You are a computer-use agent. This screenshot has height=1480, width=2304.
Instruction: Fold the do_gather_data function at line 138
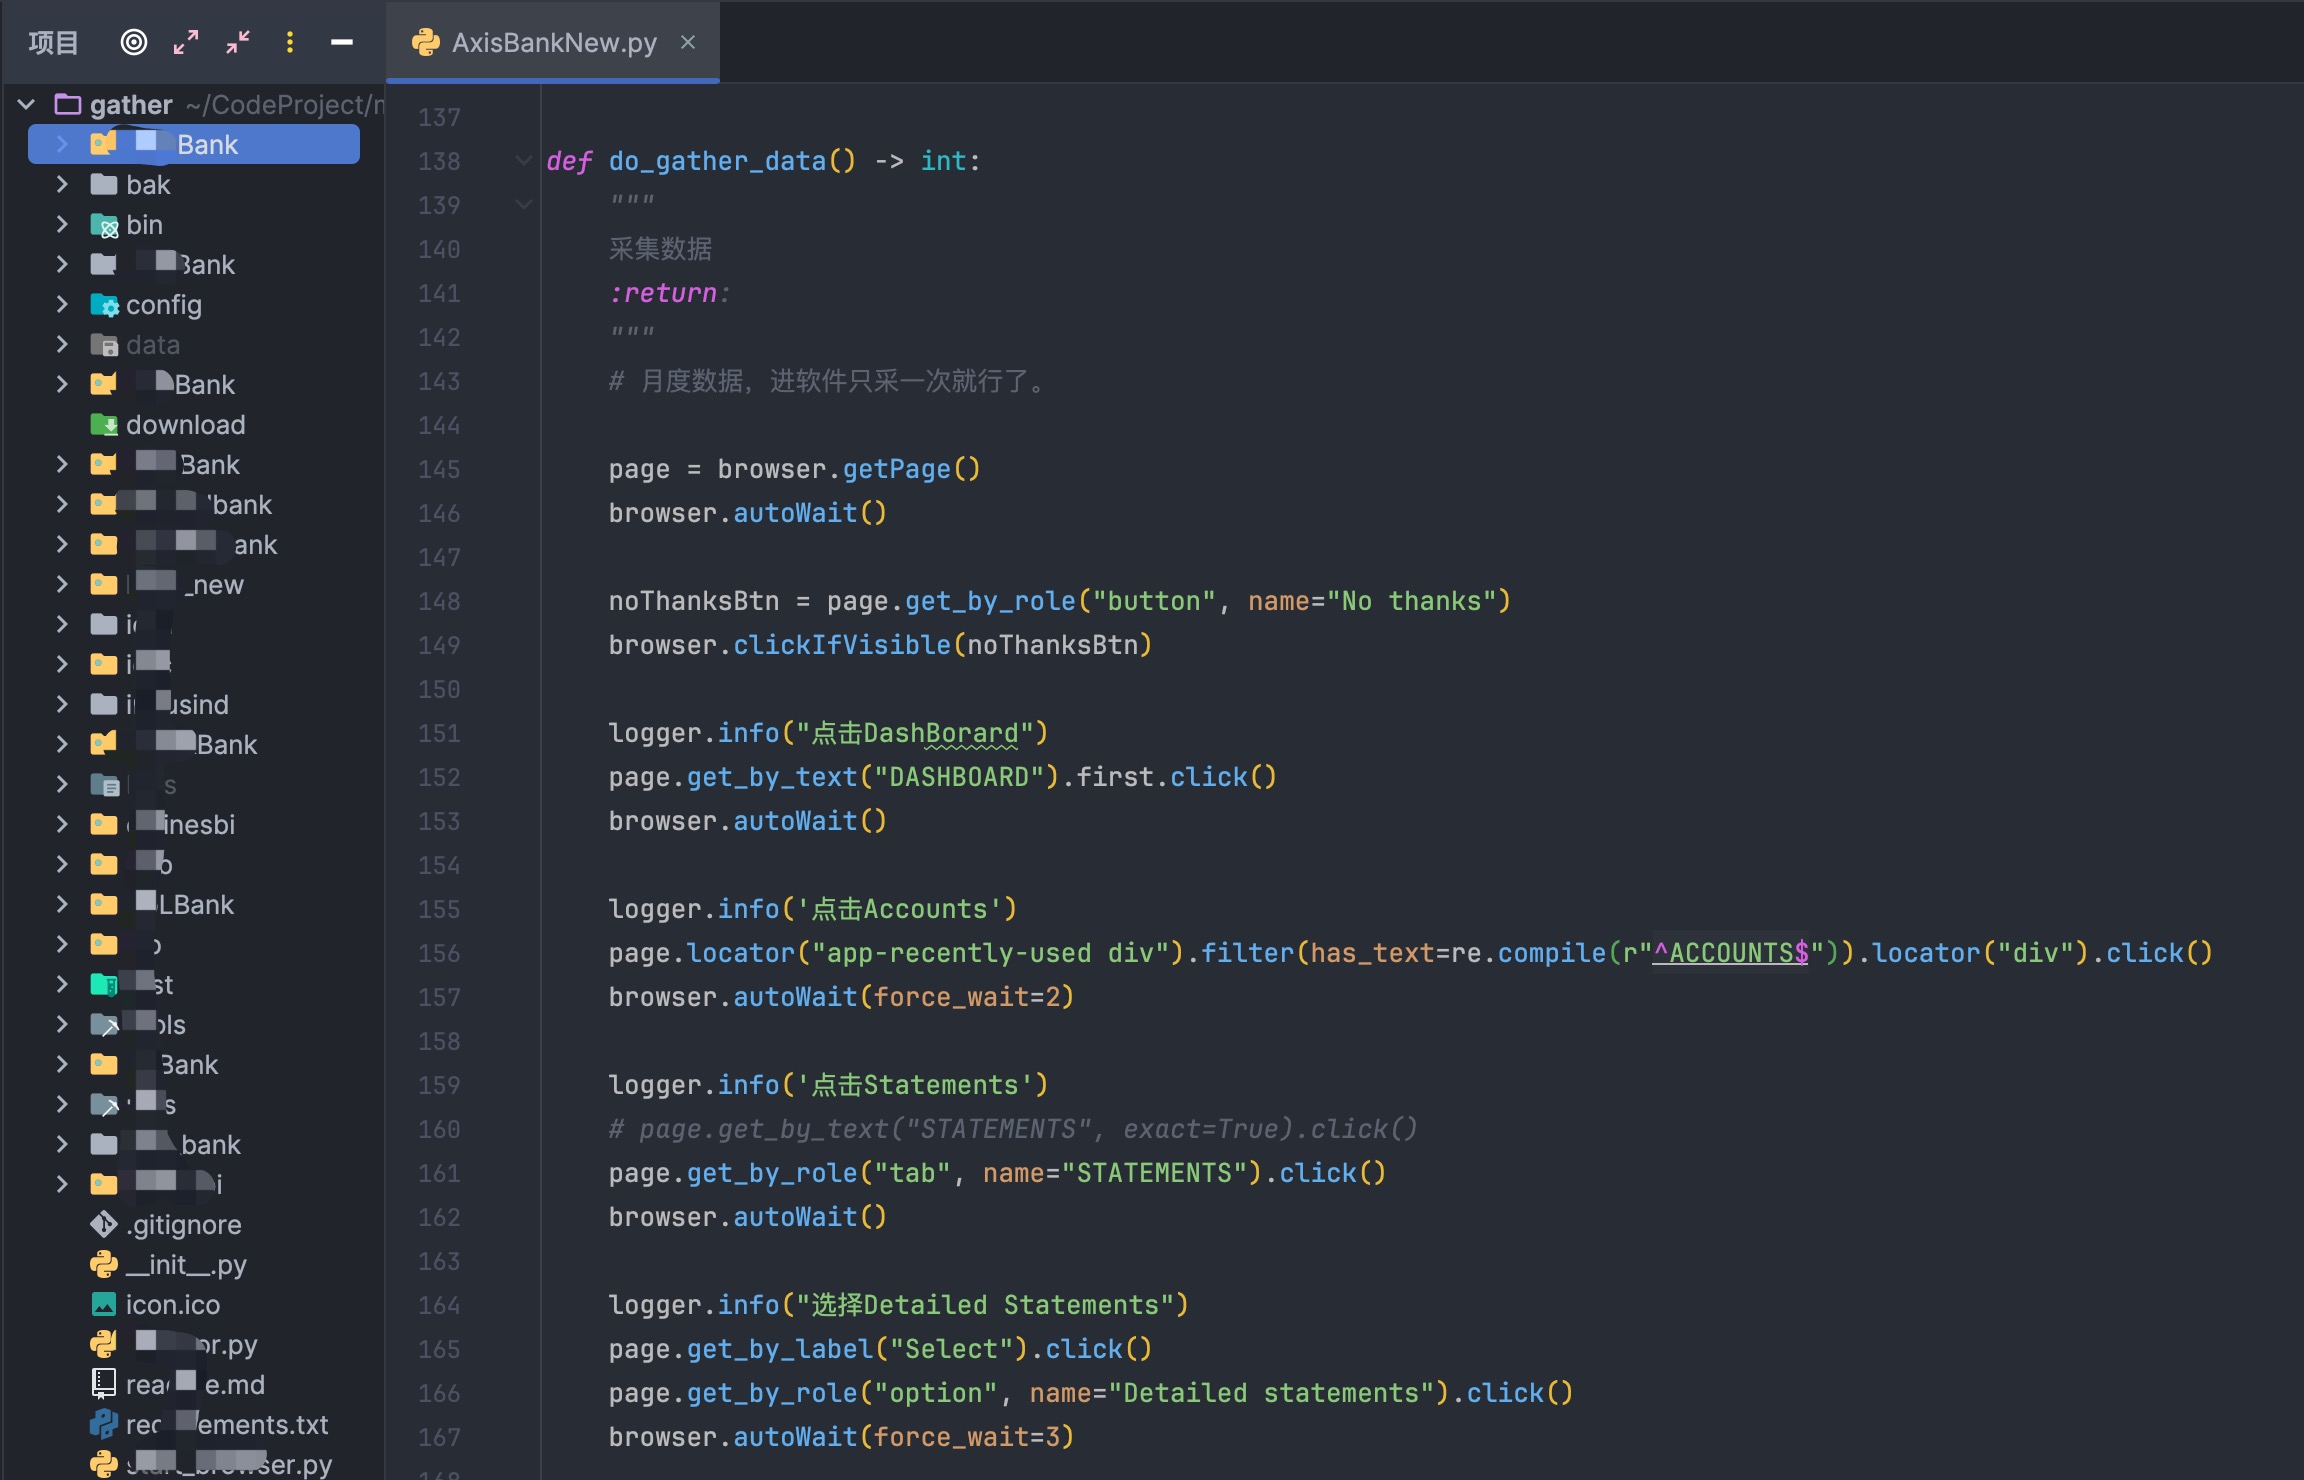(x=523, y=160)
